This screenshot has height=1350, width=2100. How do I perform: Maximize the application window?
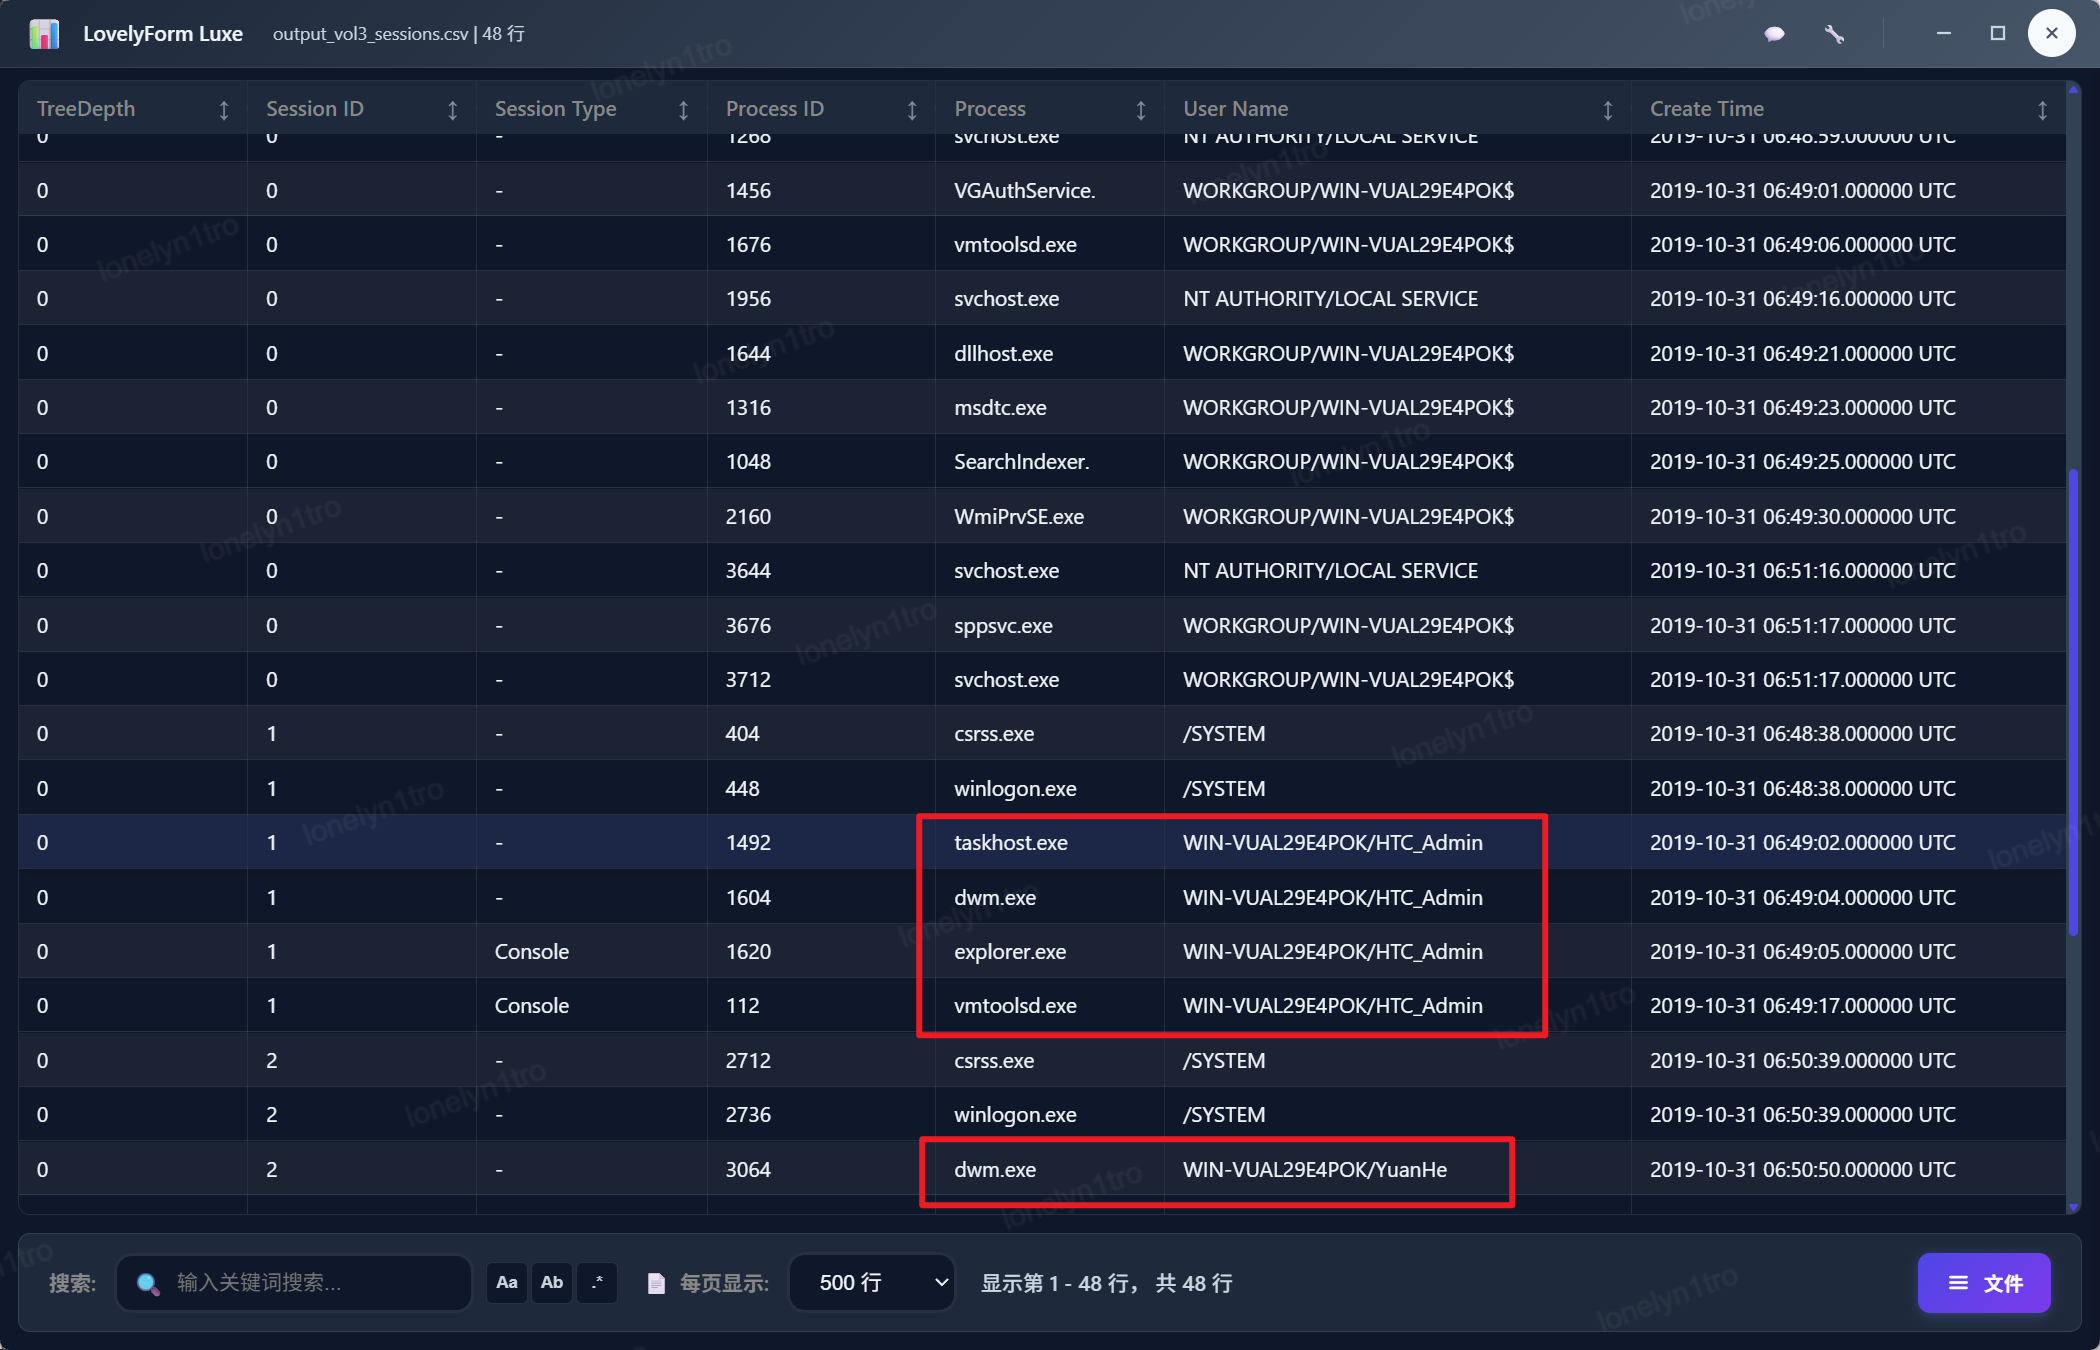coord(1998,34)
